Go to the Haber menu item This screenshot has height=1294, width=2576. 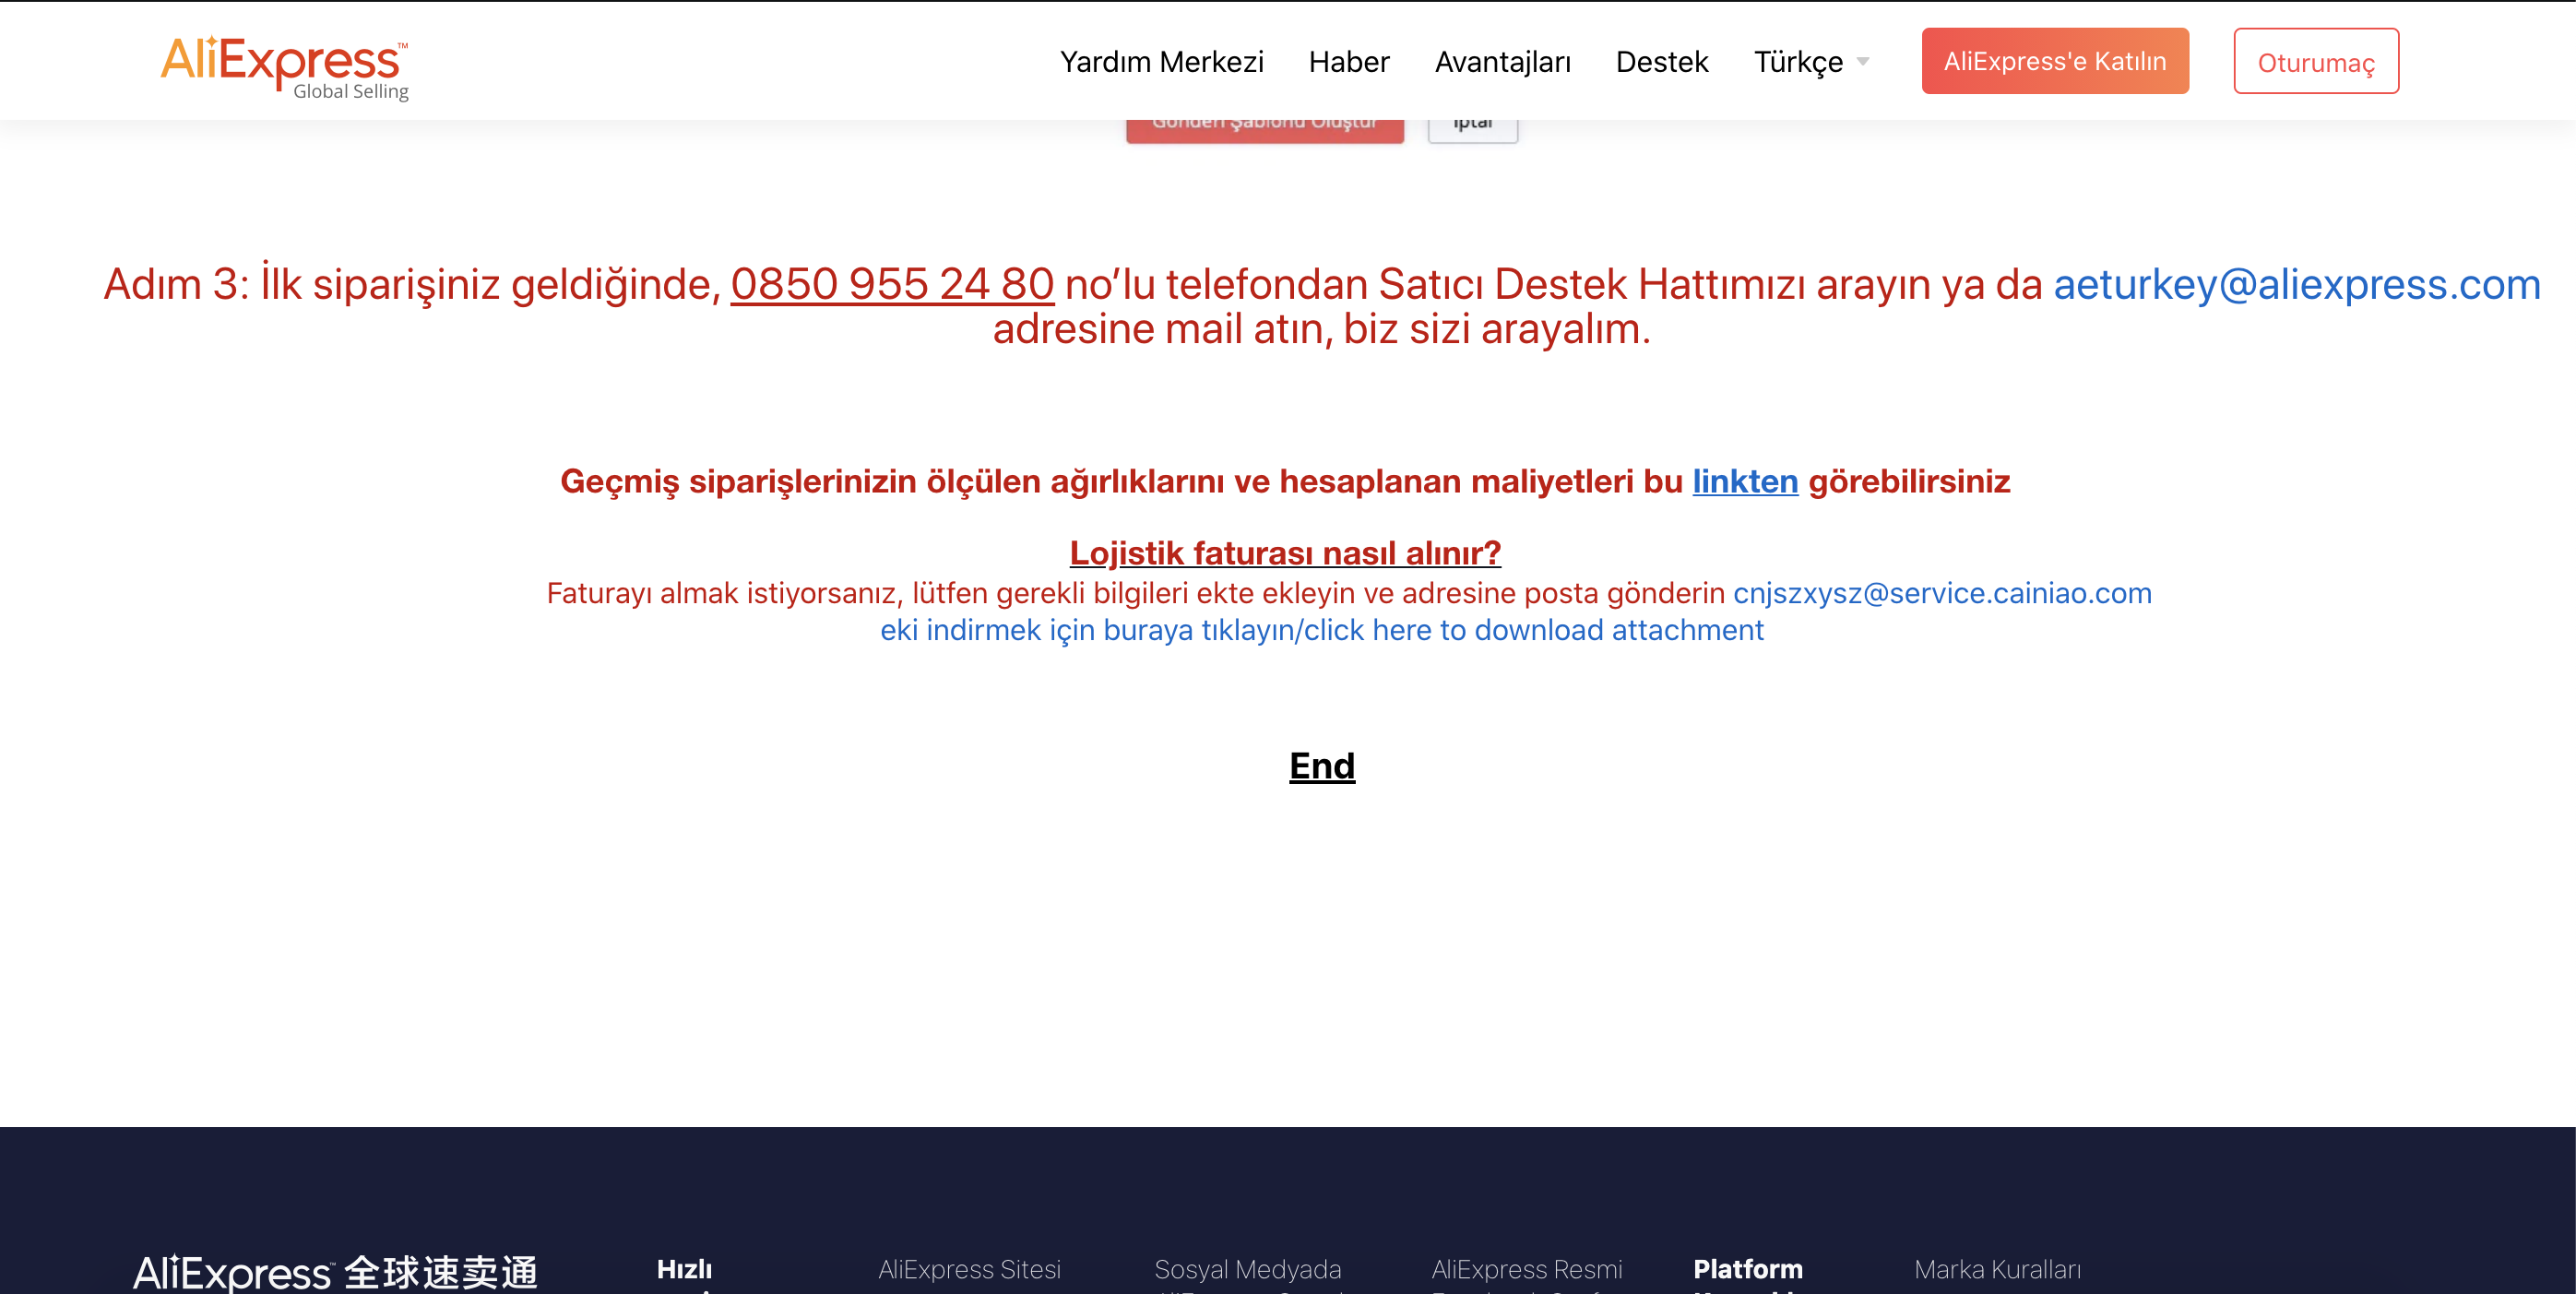(1349, 62)
